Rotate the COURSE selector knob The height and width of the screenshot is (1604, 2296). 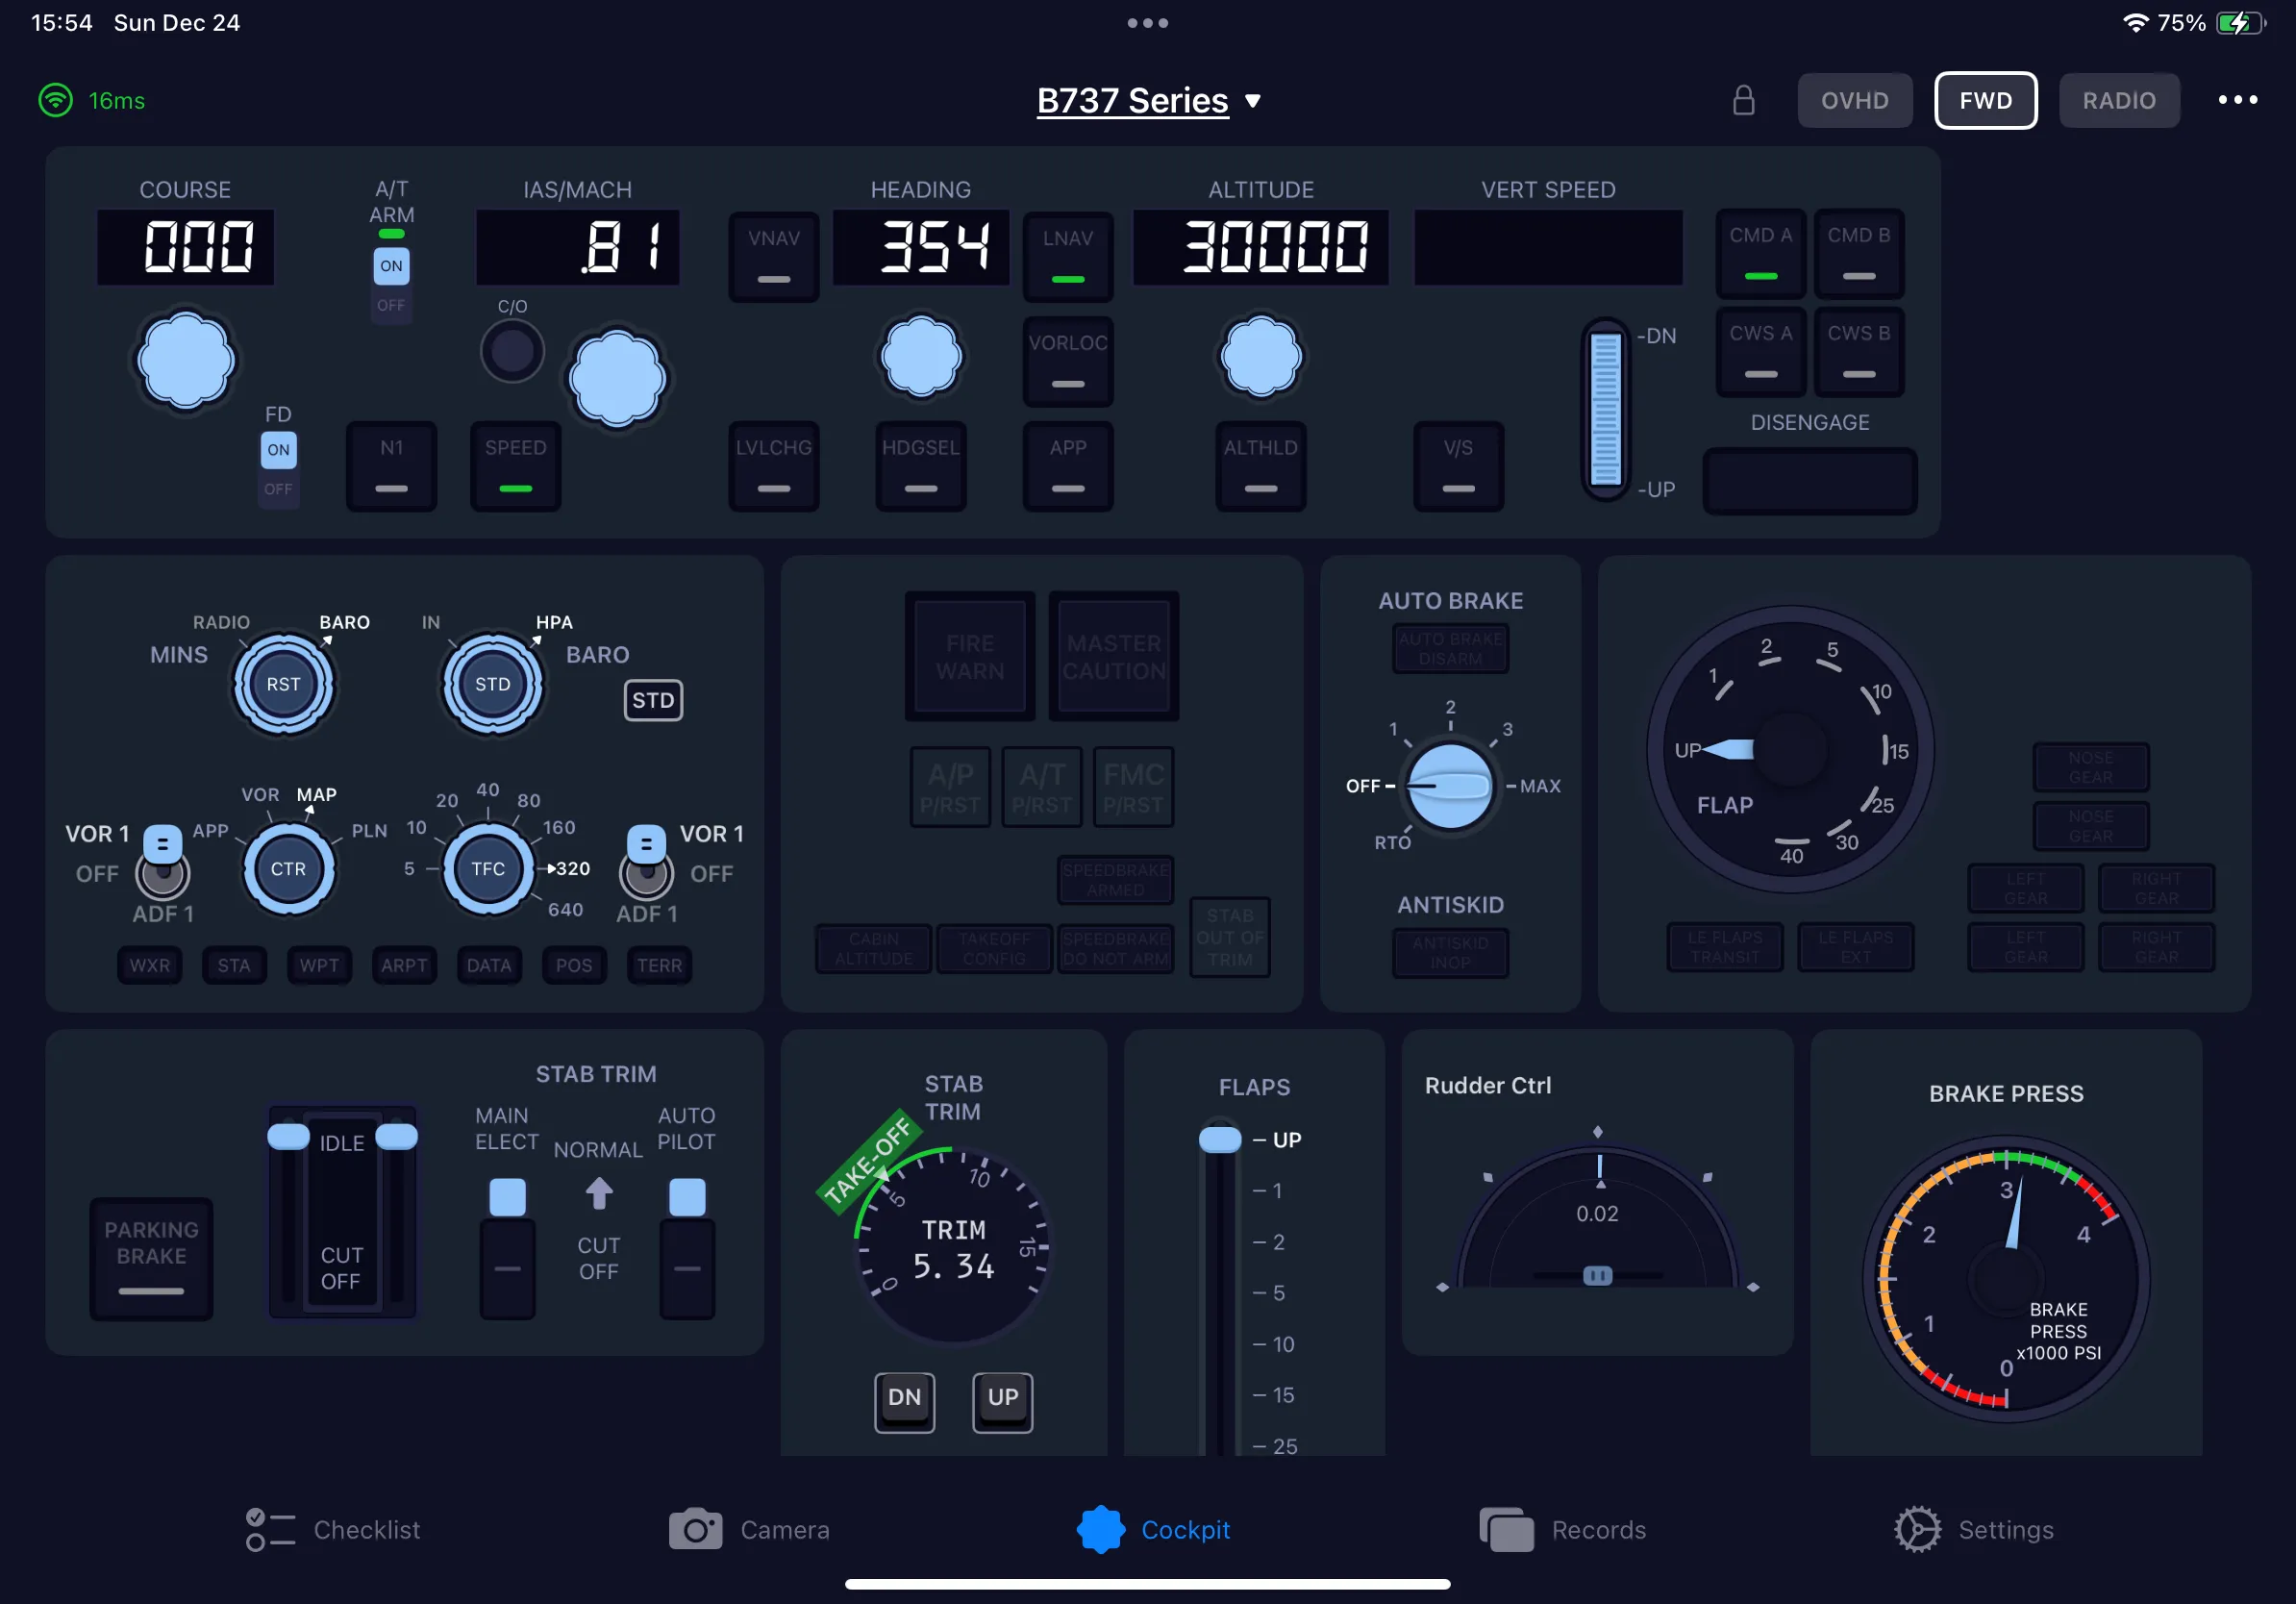pyautogui.click(x=185, y=360)
